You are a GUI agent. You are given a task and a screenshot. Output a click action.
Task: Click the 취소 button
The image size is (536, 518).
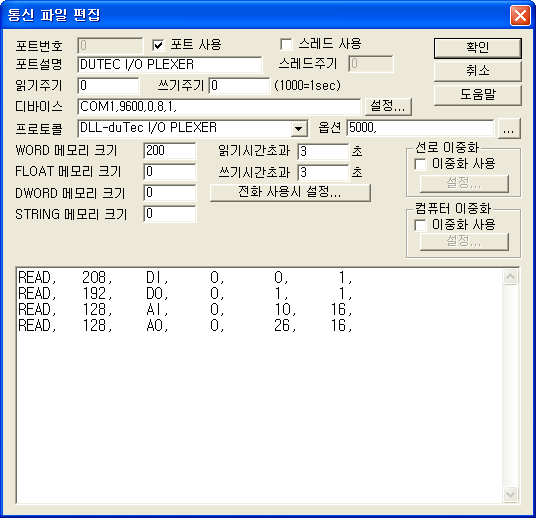[478, 71]
